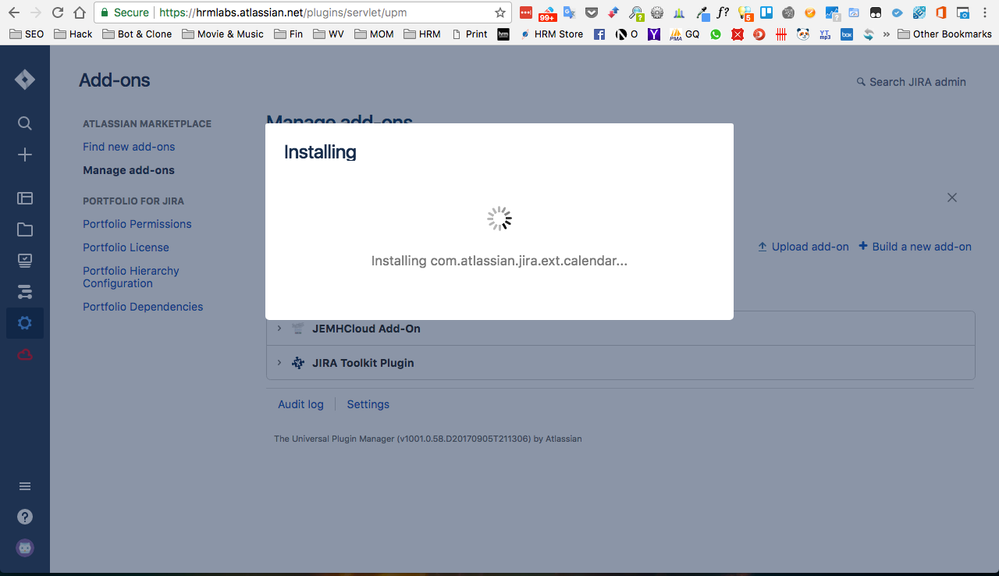This screenshot has width=999, height=576.
Task: Click the WhatFont f? extension icon
Action: pos(722,12)
